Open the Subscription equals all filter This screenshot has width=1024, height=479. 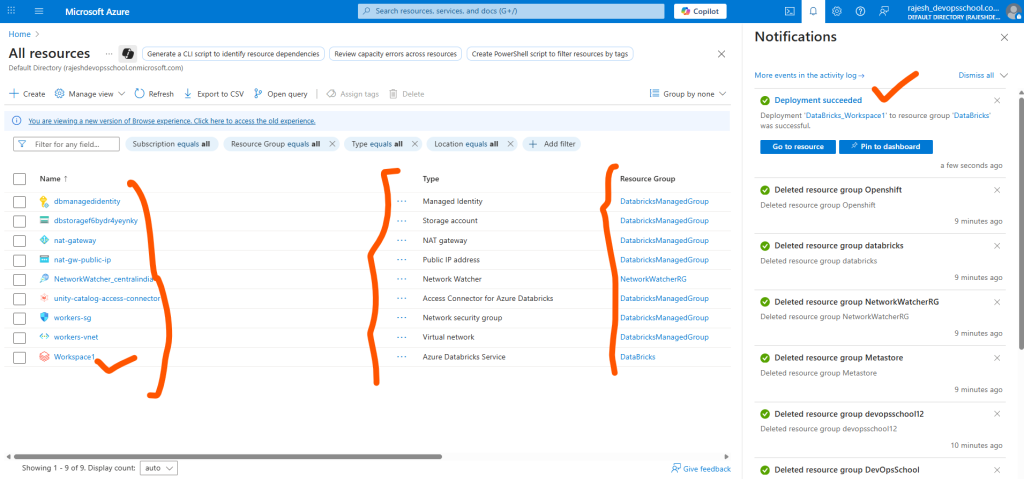point(171,144)
